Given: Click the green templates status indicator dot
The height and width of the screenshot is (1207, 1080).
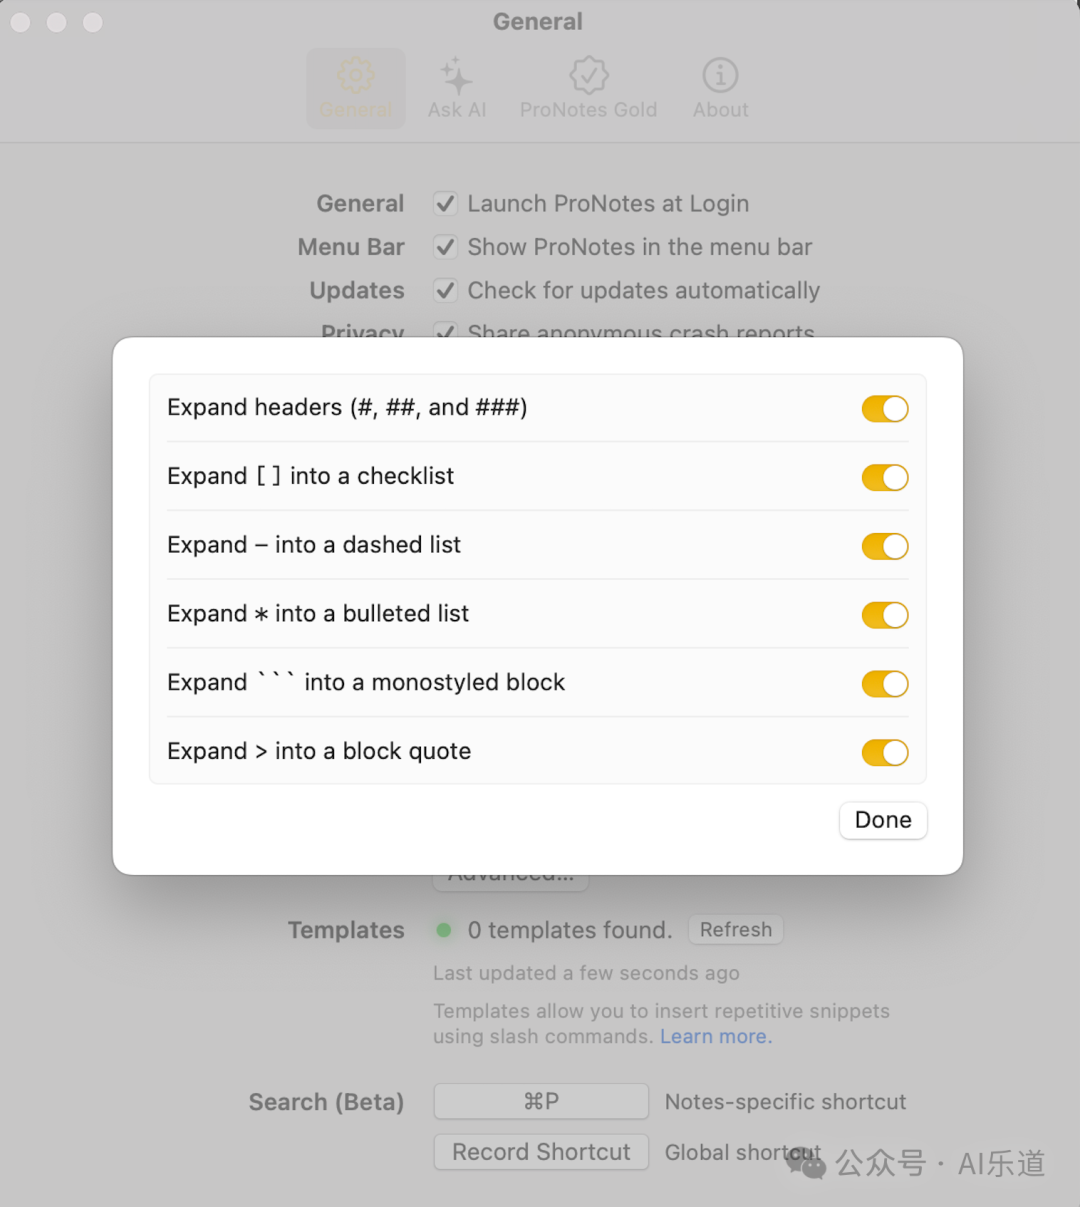Looking at the screenshot, I should tap(444, 930).
